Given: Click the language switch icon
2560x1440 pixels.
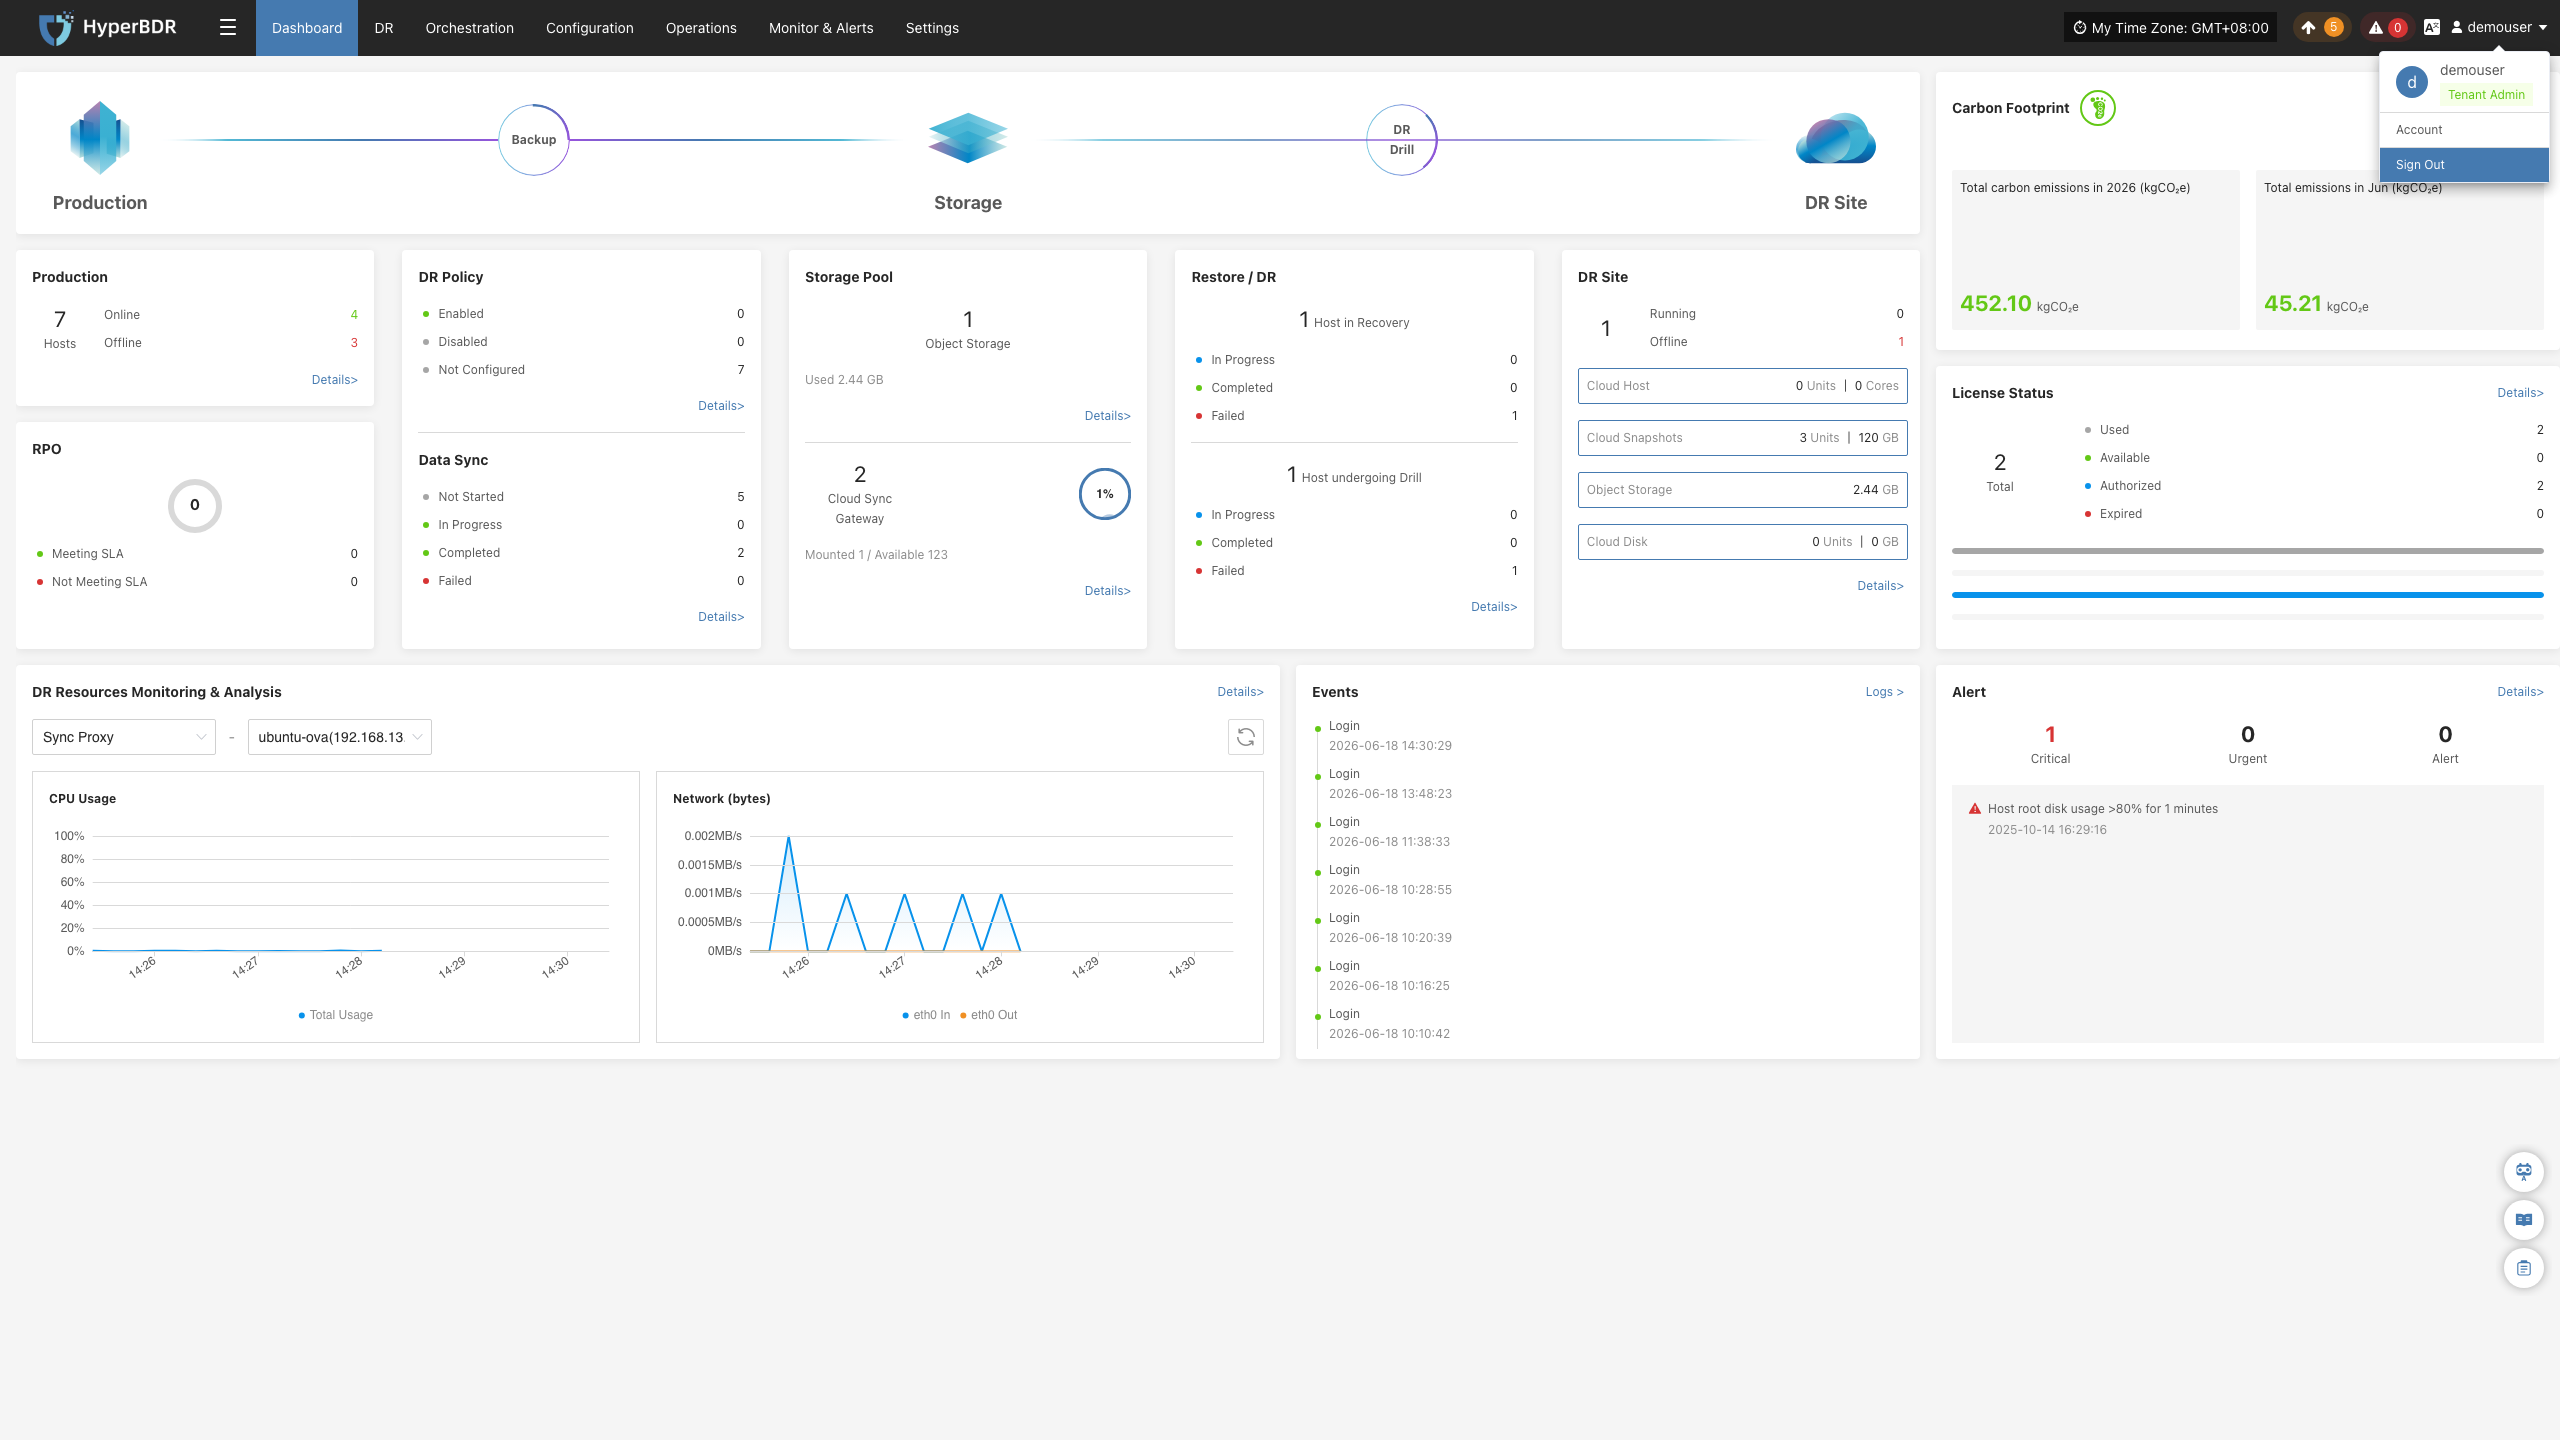Looking at the screenshot, I should (x=2431, y=28).
